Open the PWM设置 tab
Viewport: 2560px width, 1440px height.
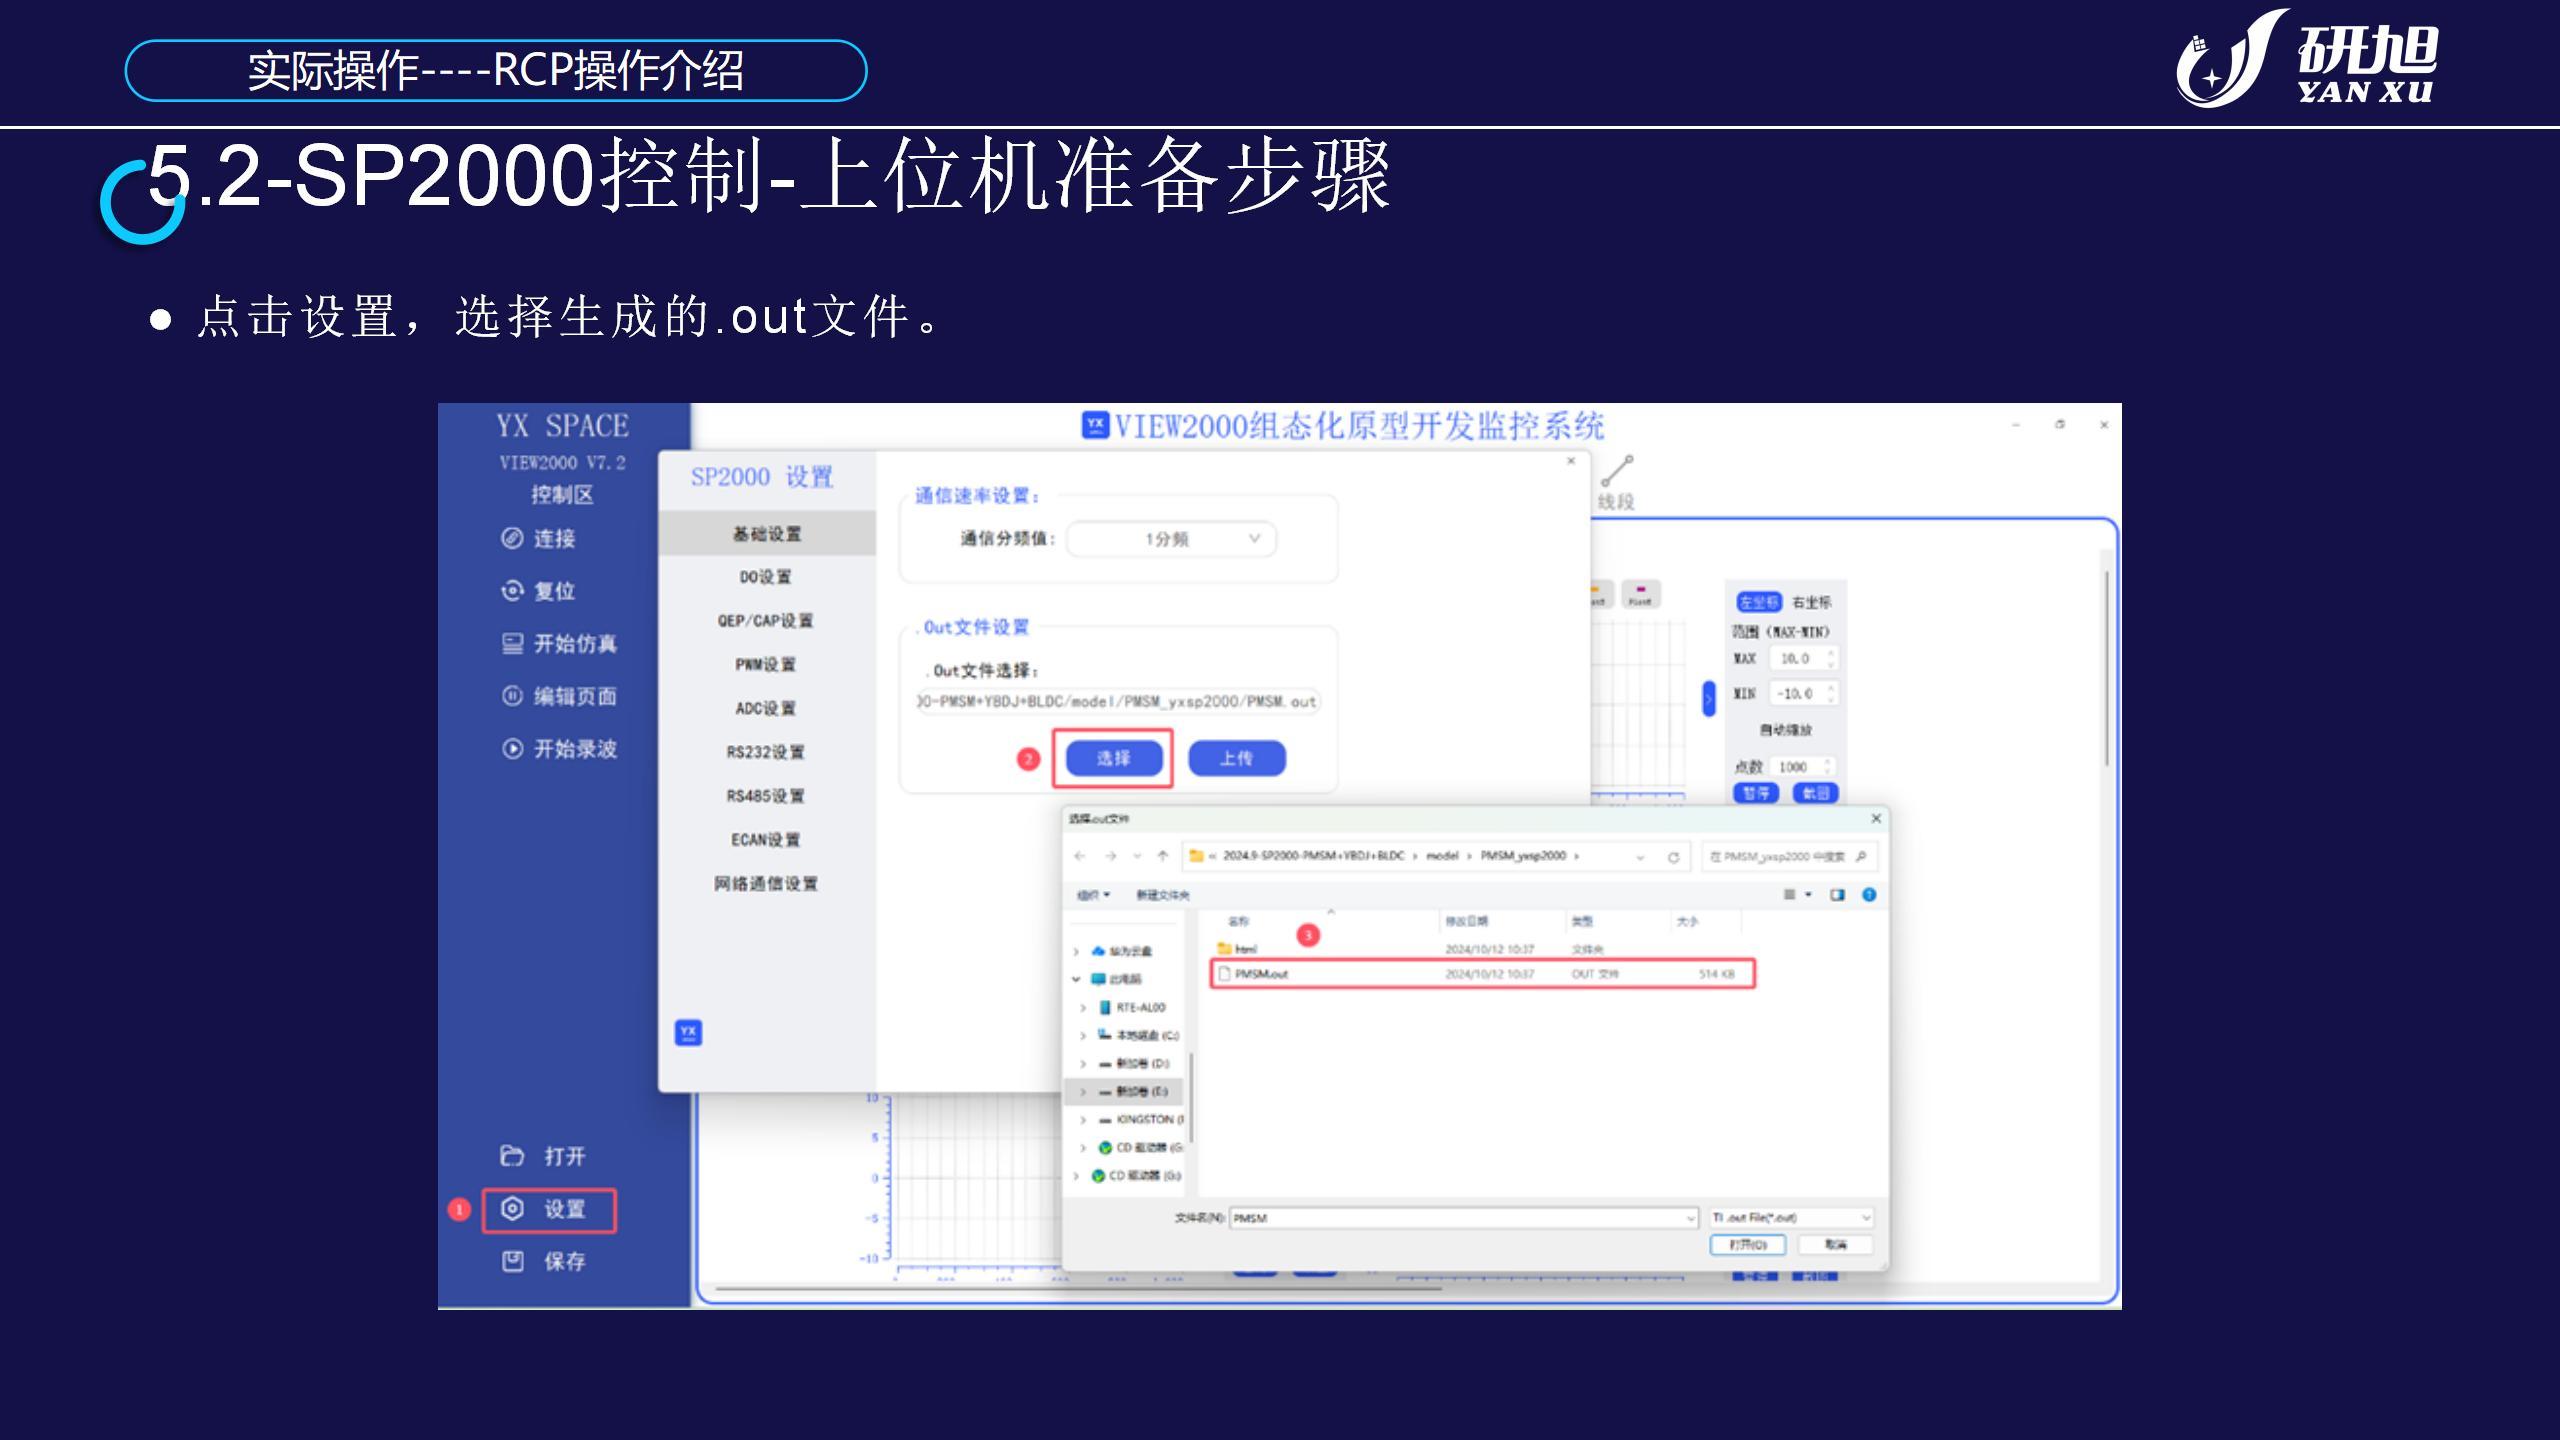pos(767,665)
